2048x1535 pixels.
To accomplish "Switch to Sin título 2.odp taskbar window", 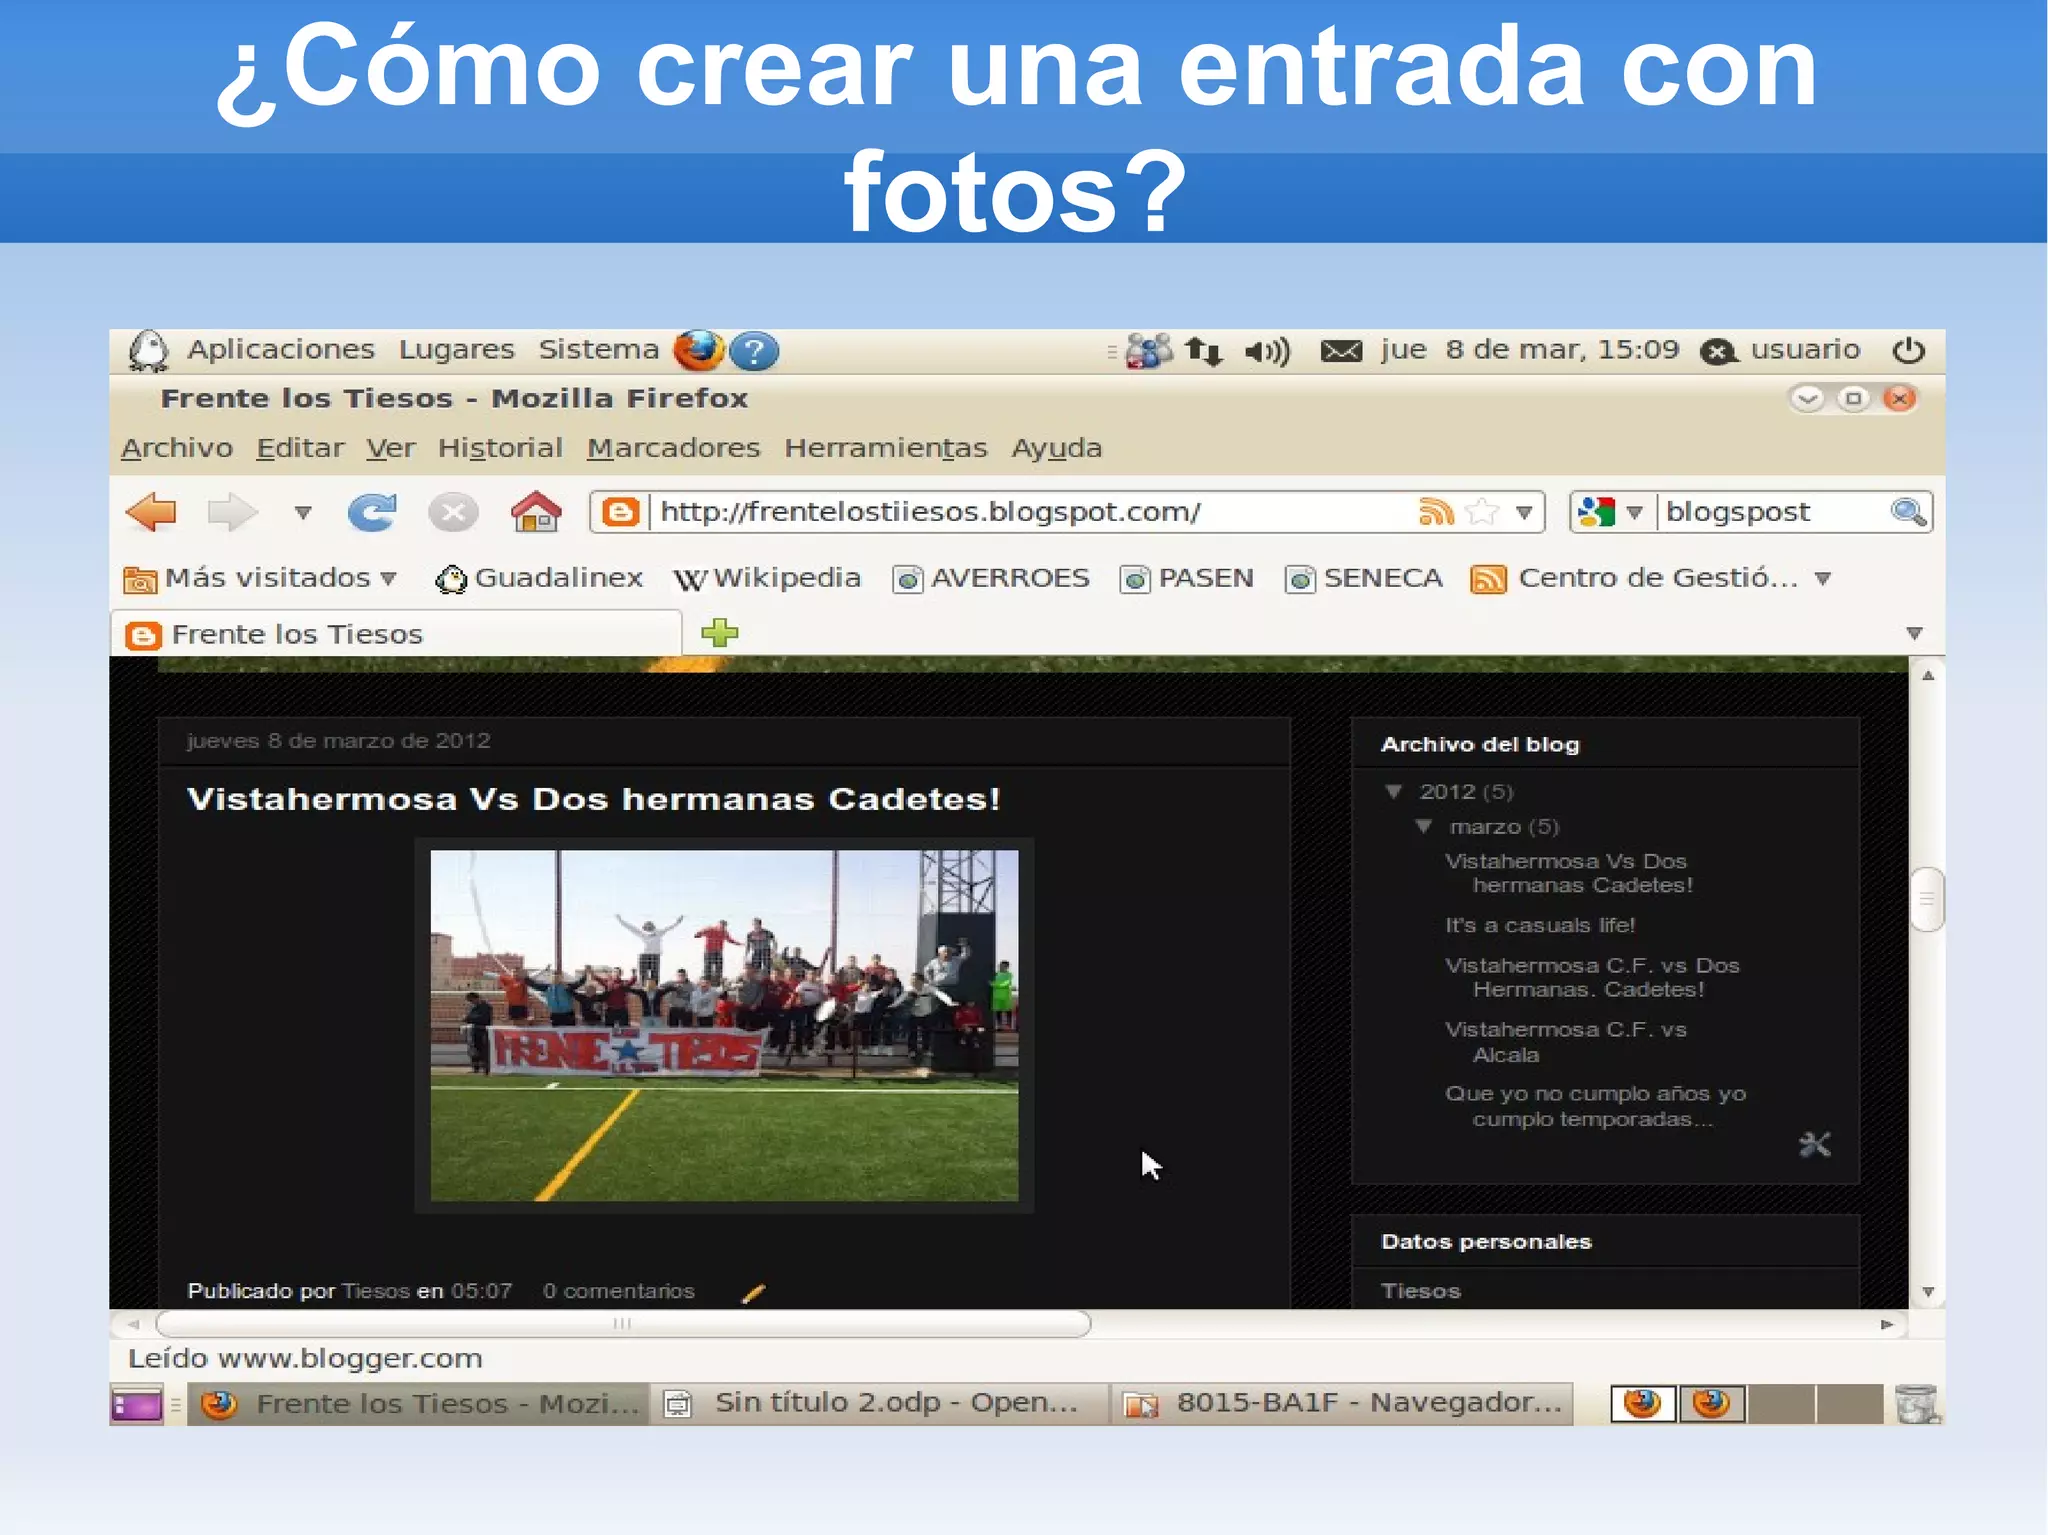I will 879,1404.
